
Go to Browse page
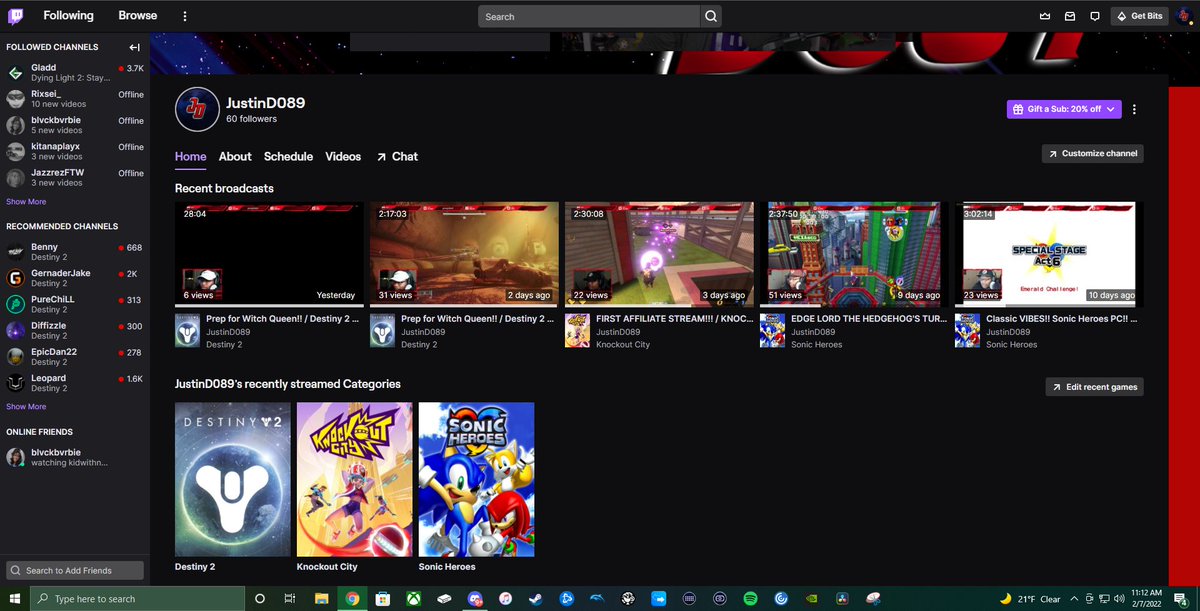pyautogui.click(x=138, y=16)
